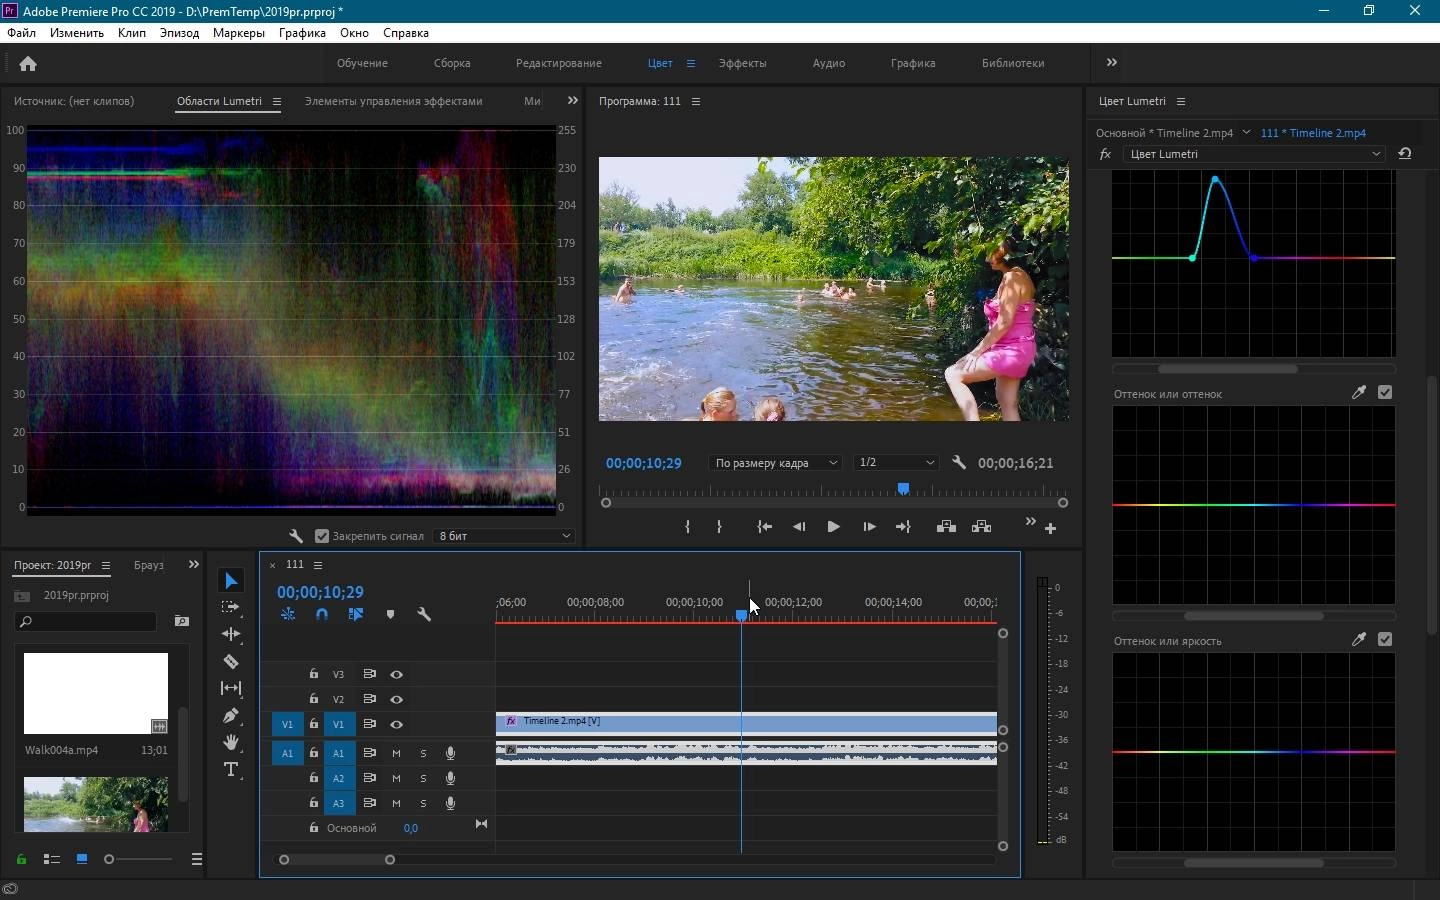
Task: Open the 8 bit depth dropdown
Action: tap(504, 536)
